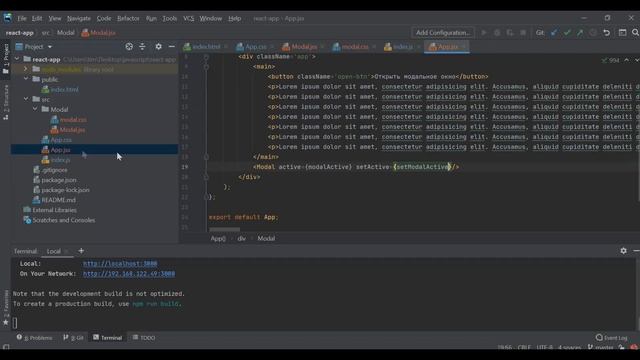The image size is (640, 360).
Task: Select App.css in the project tree
Action: pyautogui.click(x=61, y=140)
